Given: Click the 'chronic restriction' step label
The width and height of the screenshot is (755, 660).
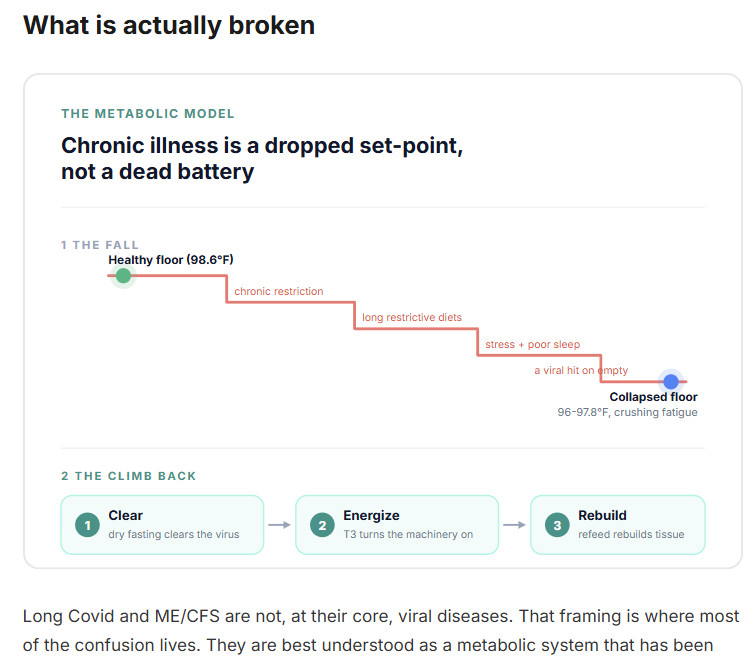Looking at the screenshot, I should pos(279,291).
